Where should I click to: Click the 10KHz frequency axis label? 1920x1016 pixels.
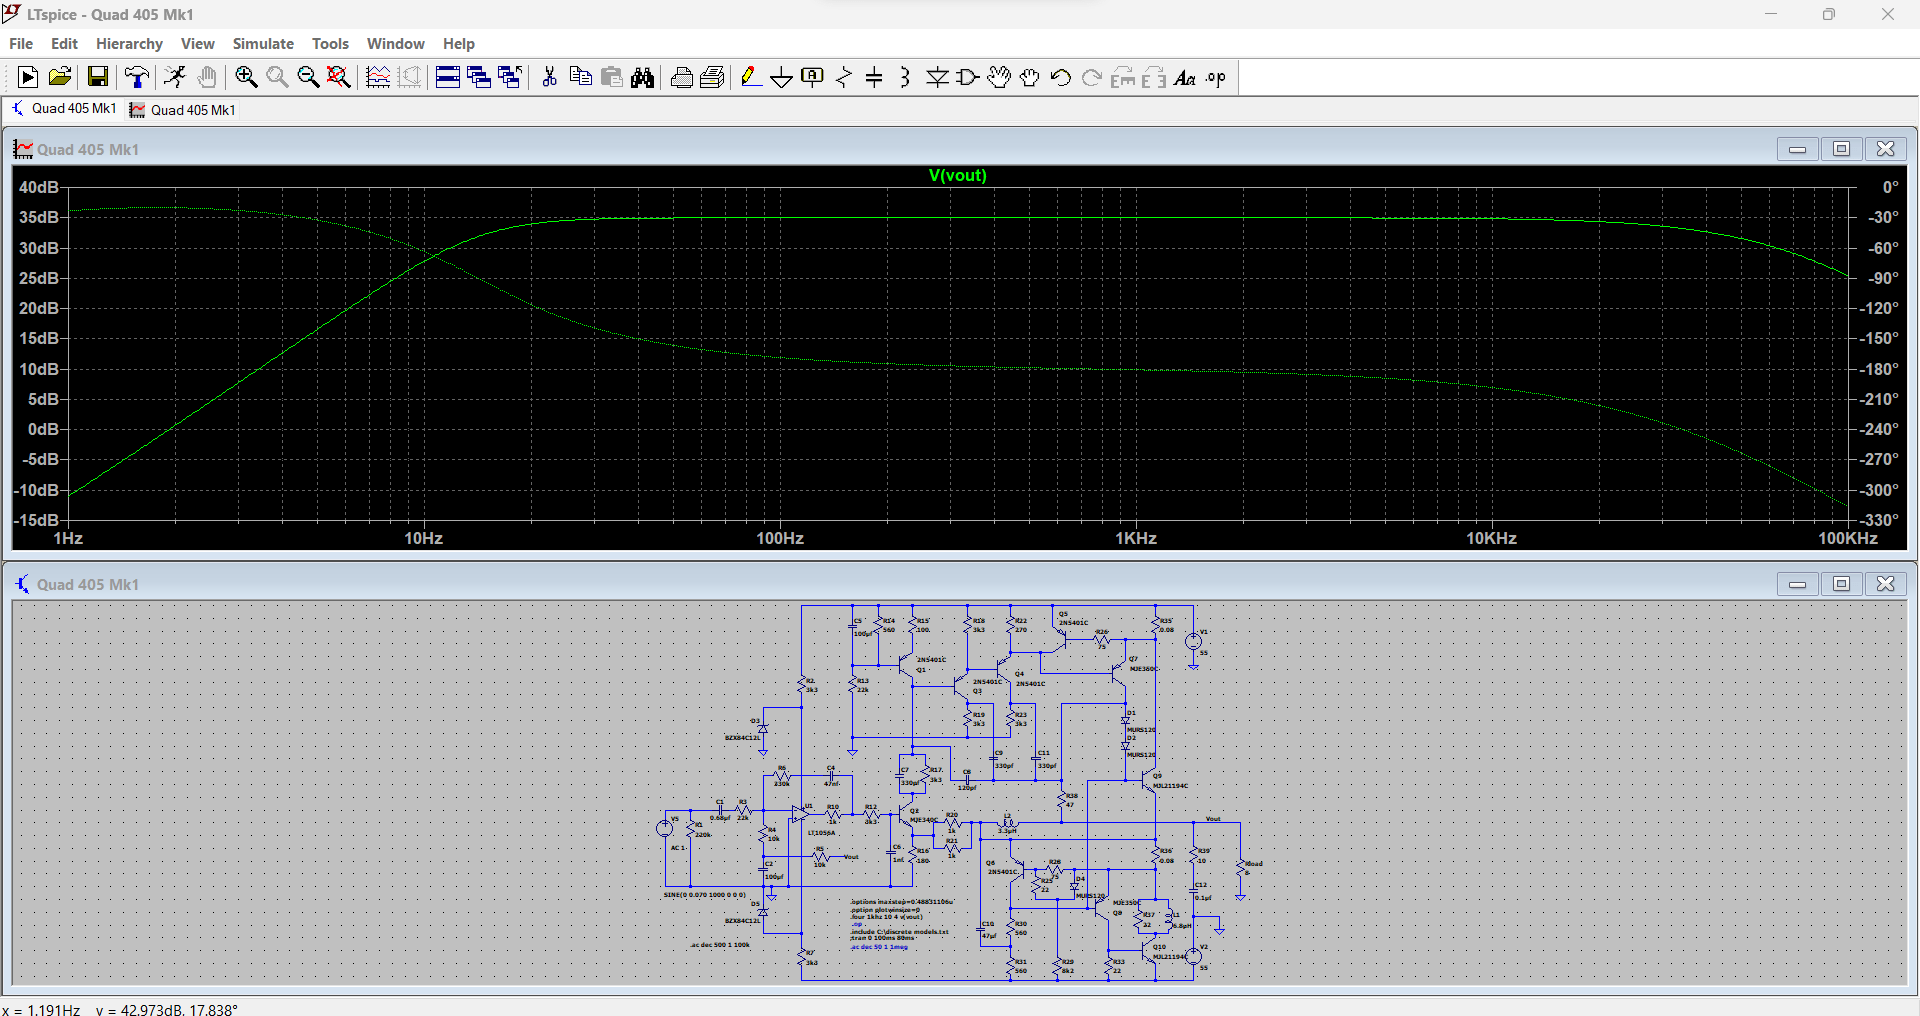click(x=1491, y=538)
